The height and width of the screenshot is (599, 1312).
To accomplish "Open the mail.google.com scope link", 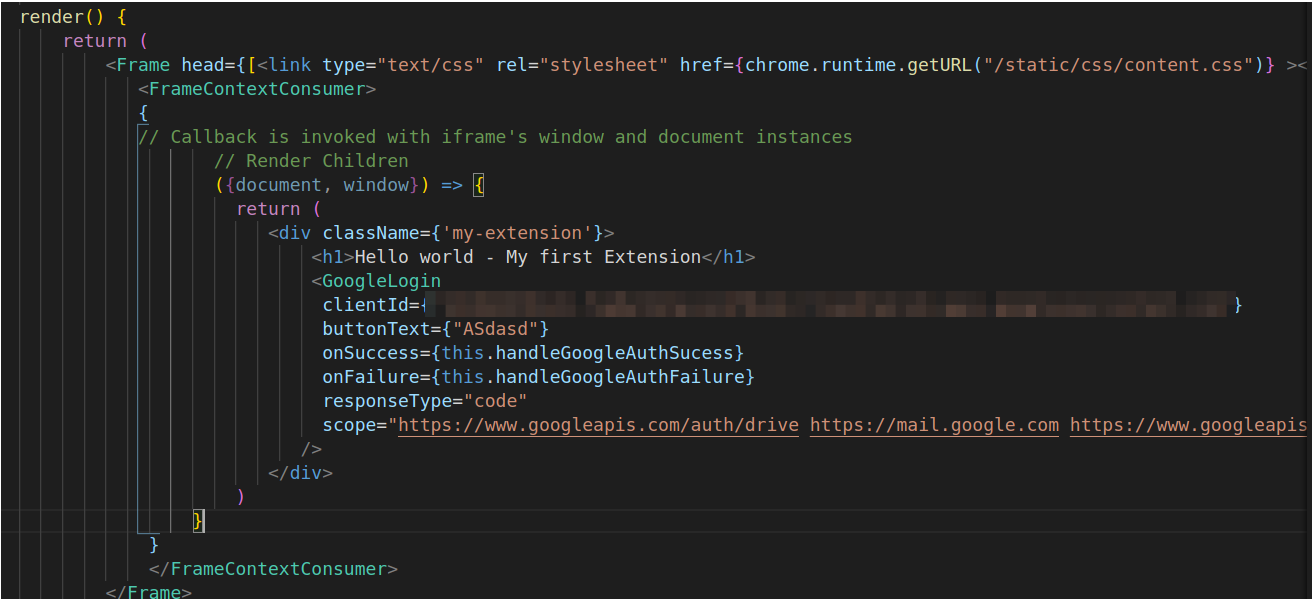I will coord(933,424).
